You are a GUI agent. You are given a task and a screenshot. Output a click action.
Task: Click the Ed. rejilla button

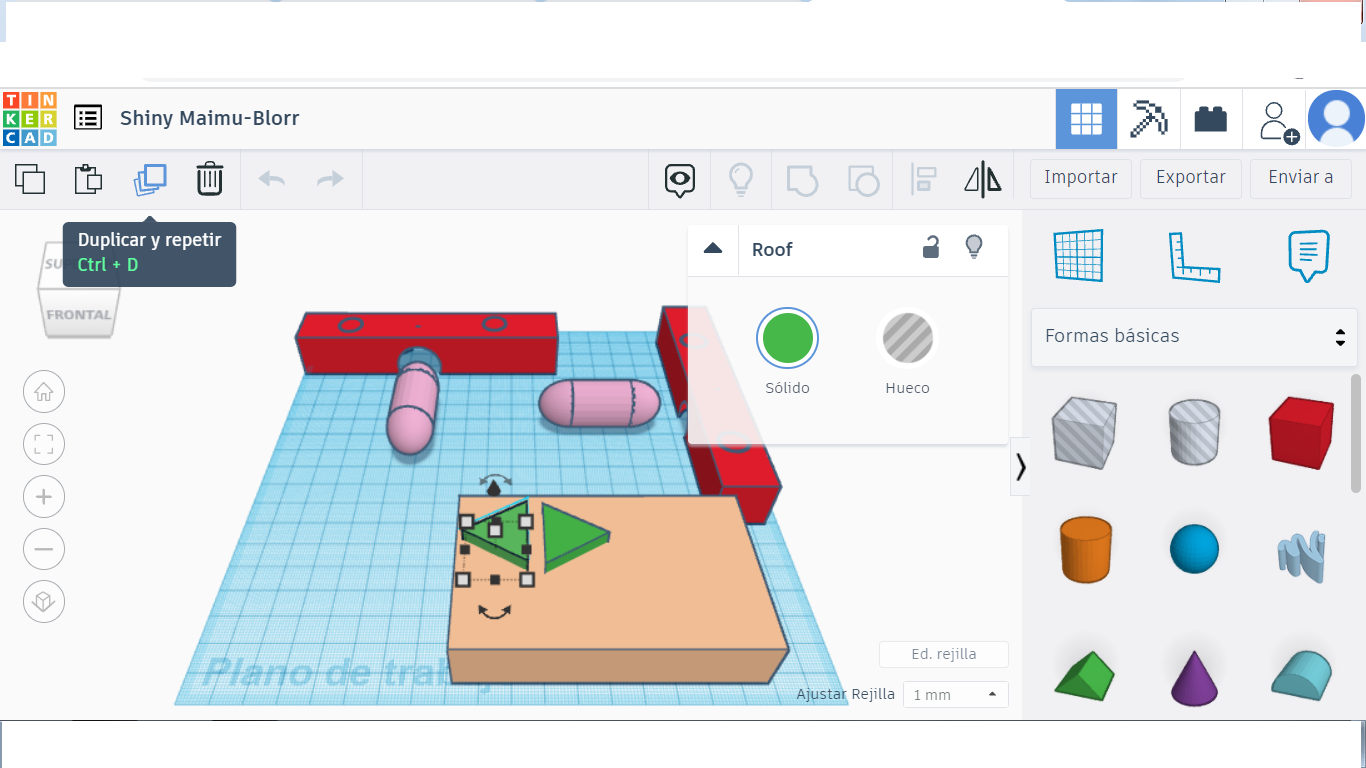click(944, 654)
